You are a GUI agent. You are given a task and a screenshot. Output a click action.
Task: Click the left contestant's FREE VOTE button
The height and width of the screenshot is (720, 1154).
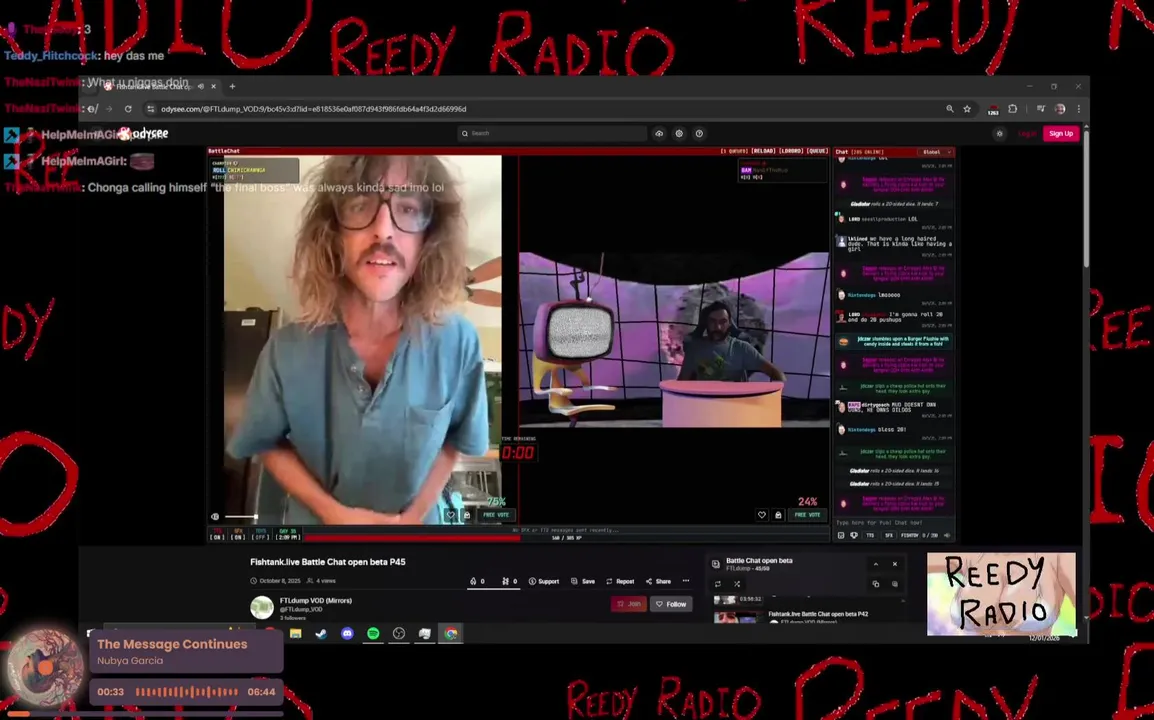point(496,515)
